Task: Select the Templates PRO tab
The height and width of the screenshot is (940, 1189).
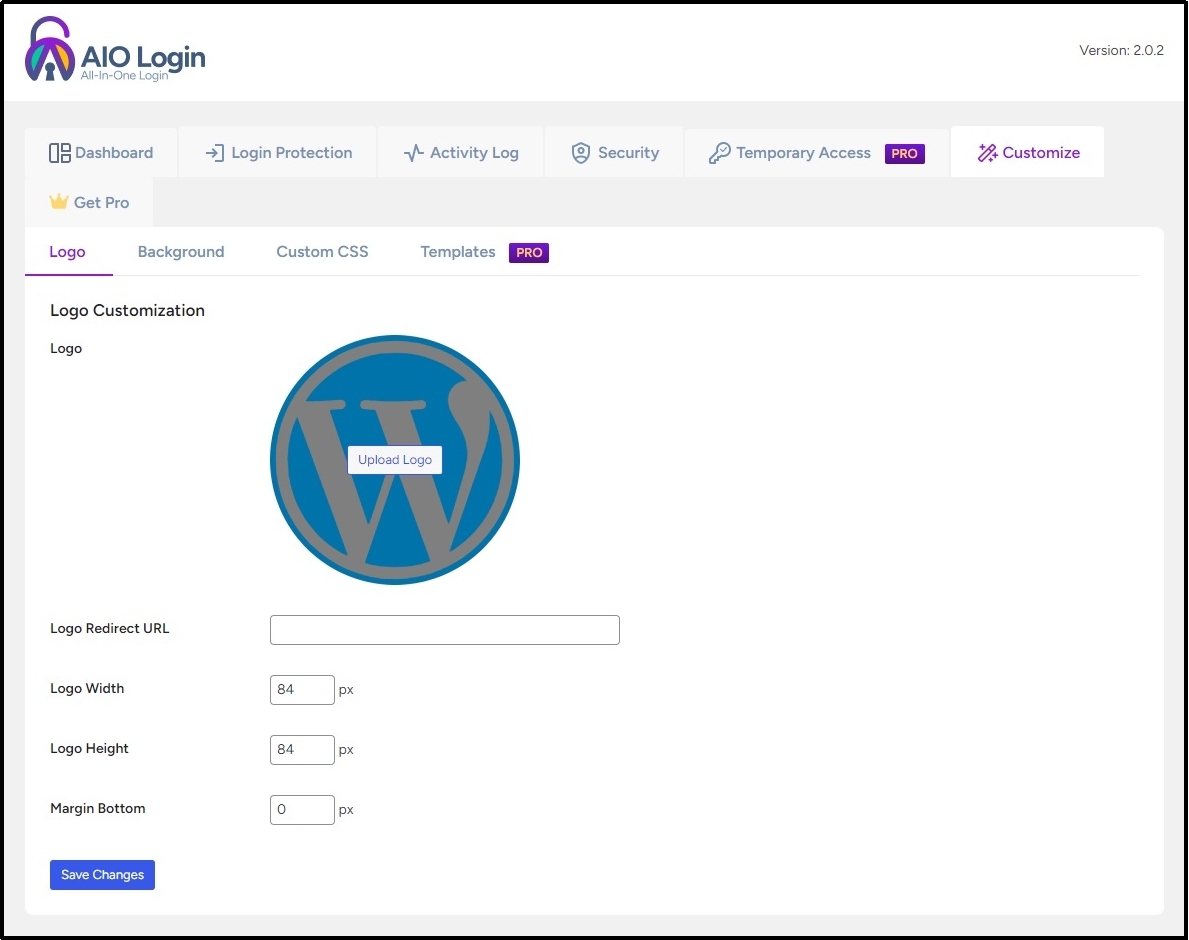Action: (458, 252)
